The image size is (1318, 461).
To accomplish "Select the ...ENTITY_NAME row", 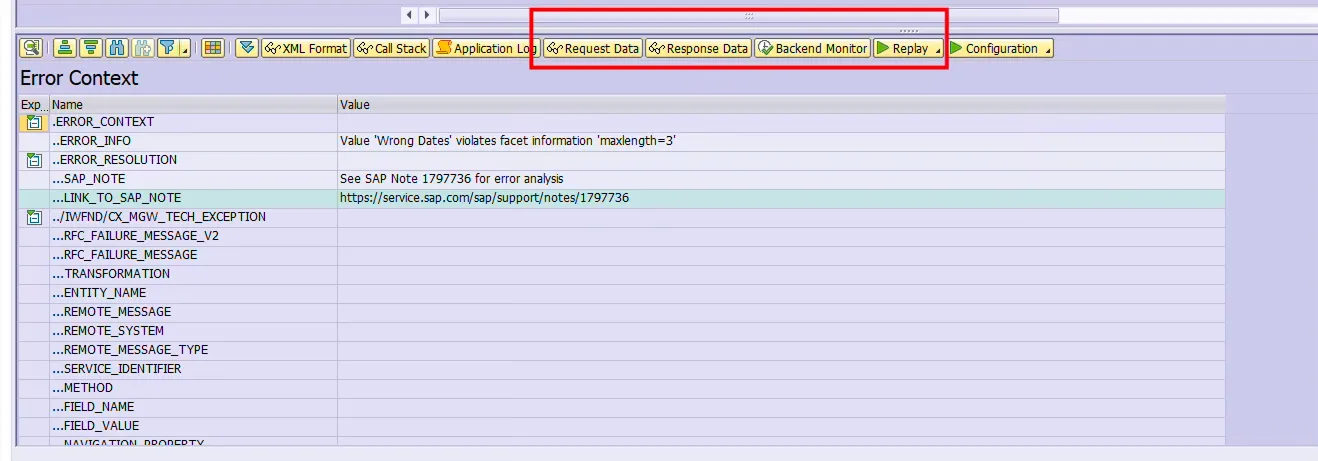I will 622,293.
